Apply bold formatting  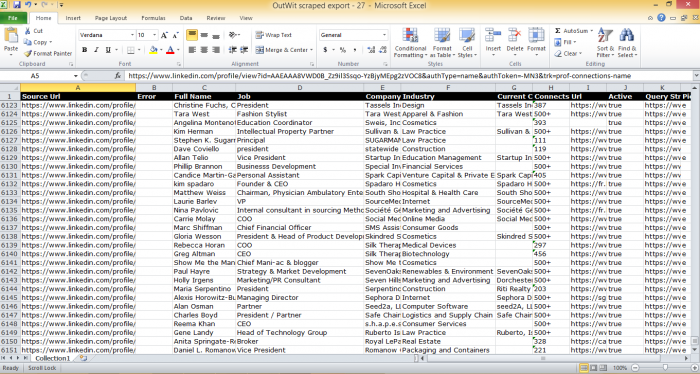[x=84, y=50]
